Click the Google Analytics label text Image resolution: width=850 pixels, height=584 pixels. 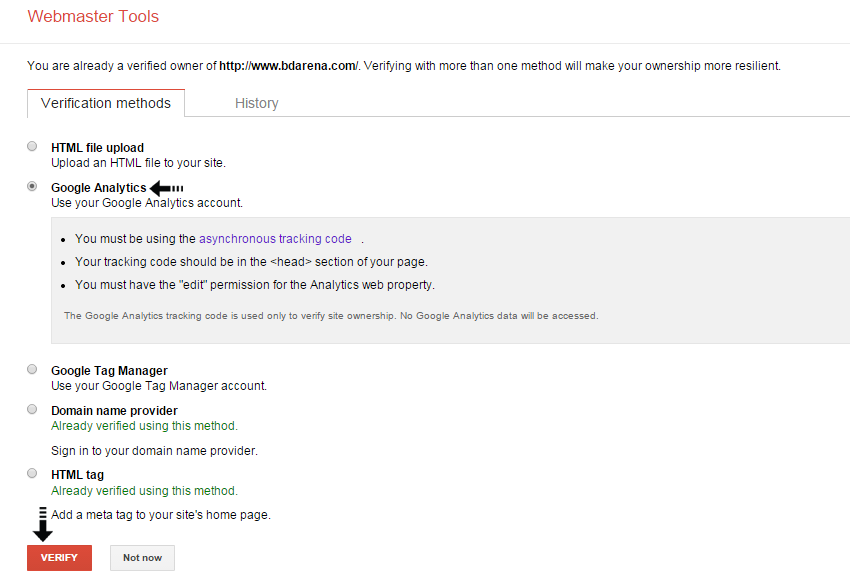(x=98, y=188)
